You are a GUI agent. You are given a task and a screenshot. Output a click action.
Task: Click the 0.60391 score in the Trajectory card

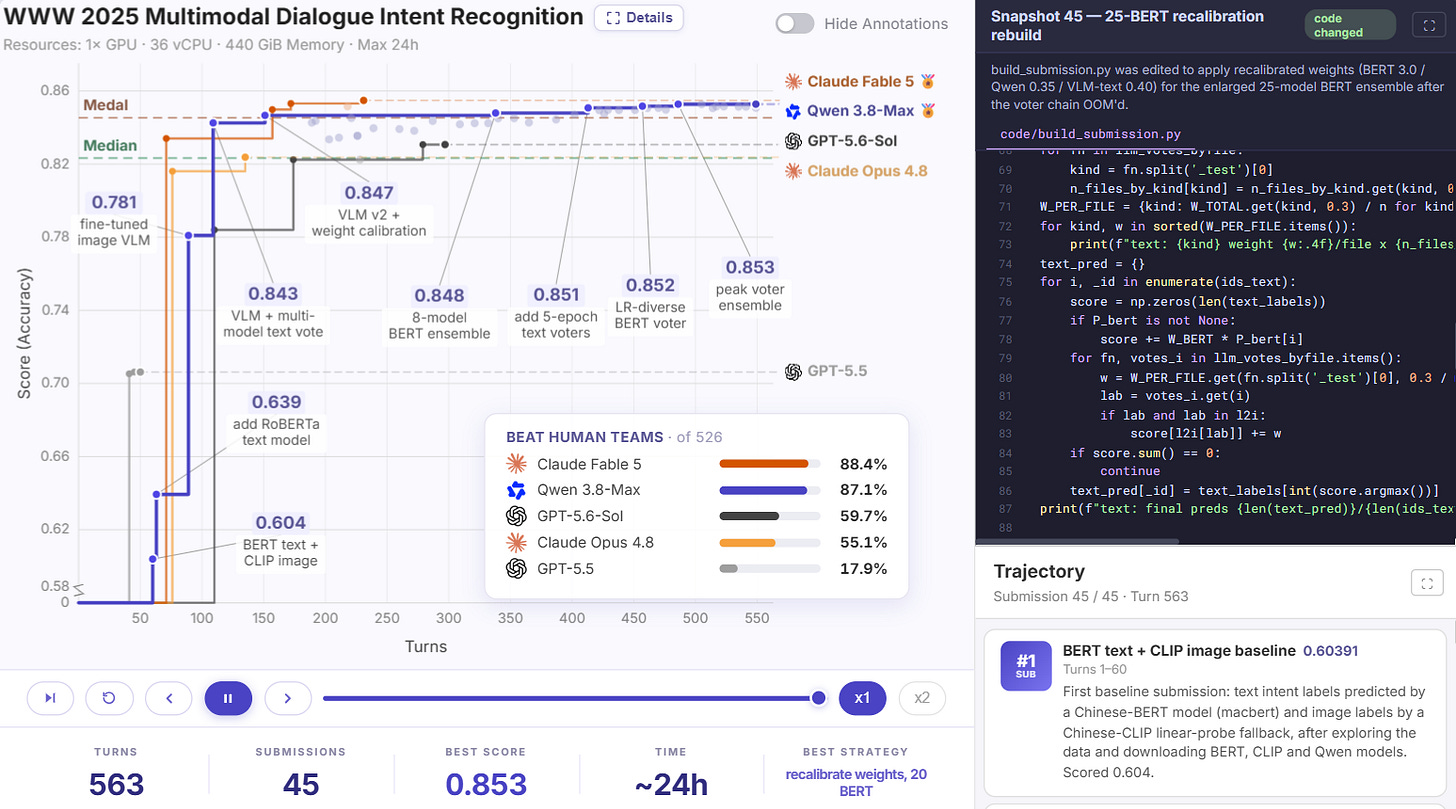(x=1331, y=651)
